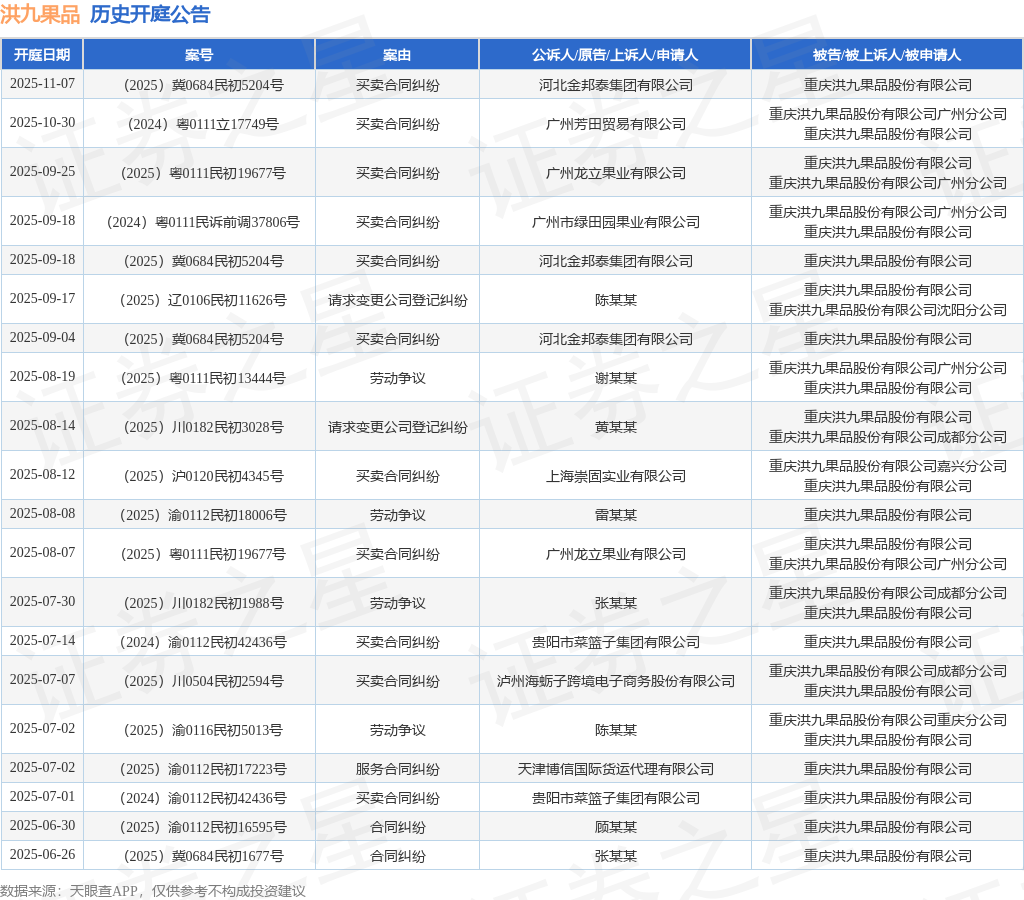
Task: Click plaintiff 广州芳田贸易有限公司
Action: [615, 124]
